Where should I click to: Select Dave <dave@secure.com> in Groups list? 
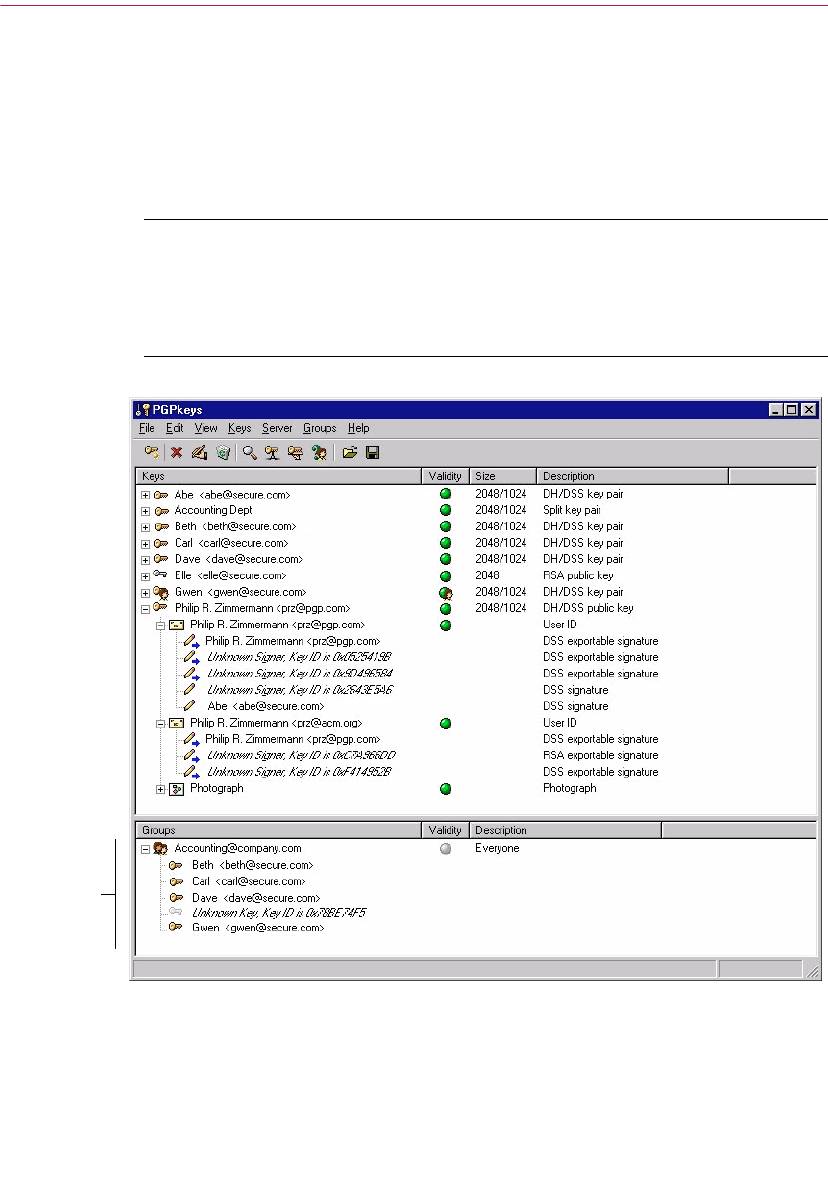256,898
